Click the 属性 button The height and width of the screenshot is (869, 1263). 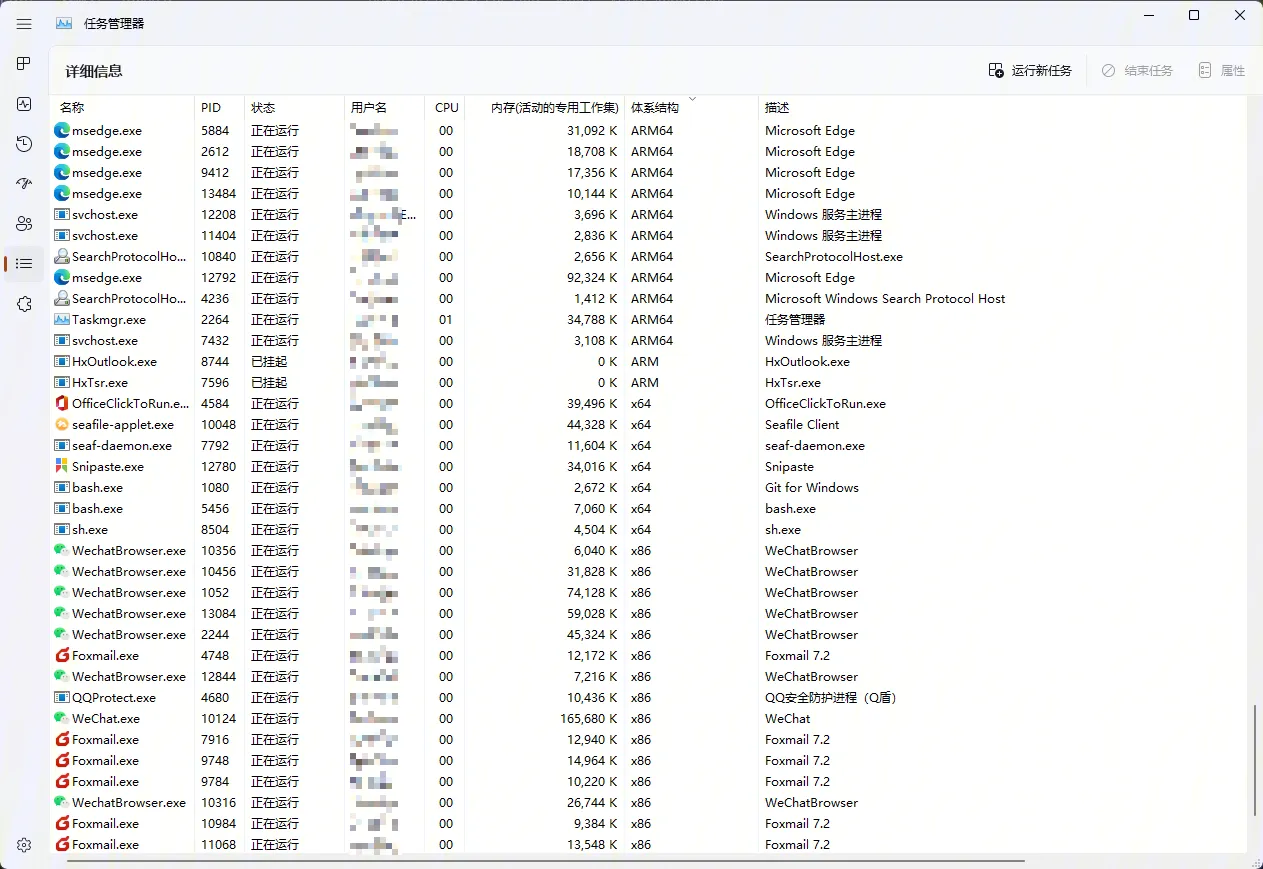pyautogui.click(x=1221, y=71)
